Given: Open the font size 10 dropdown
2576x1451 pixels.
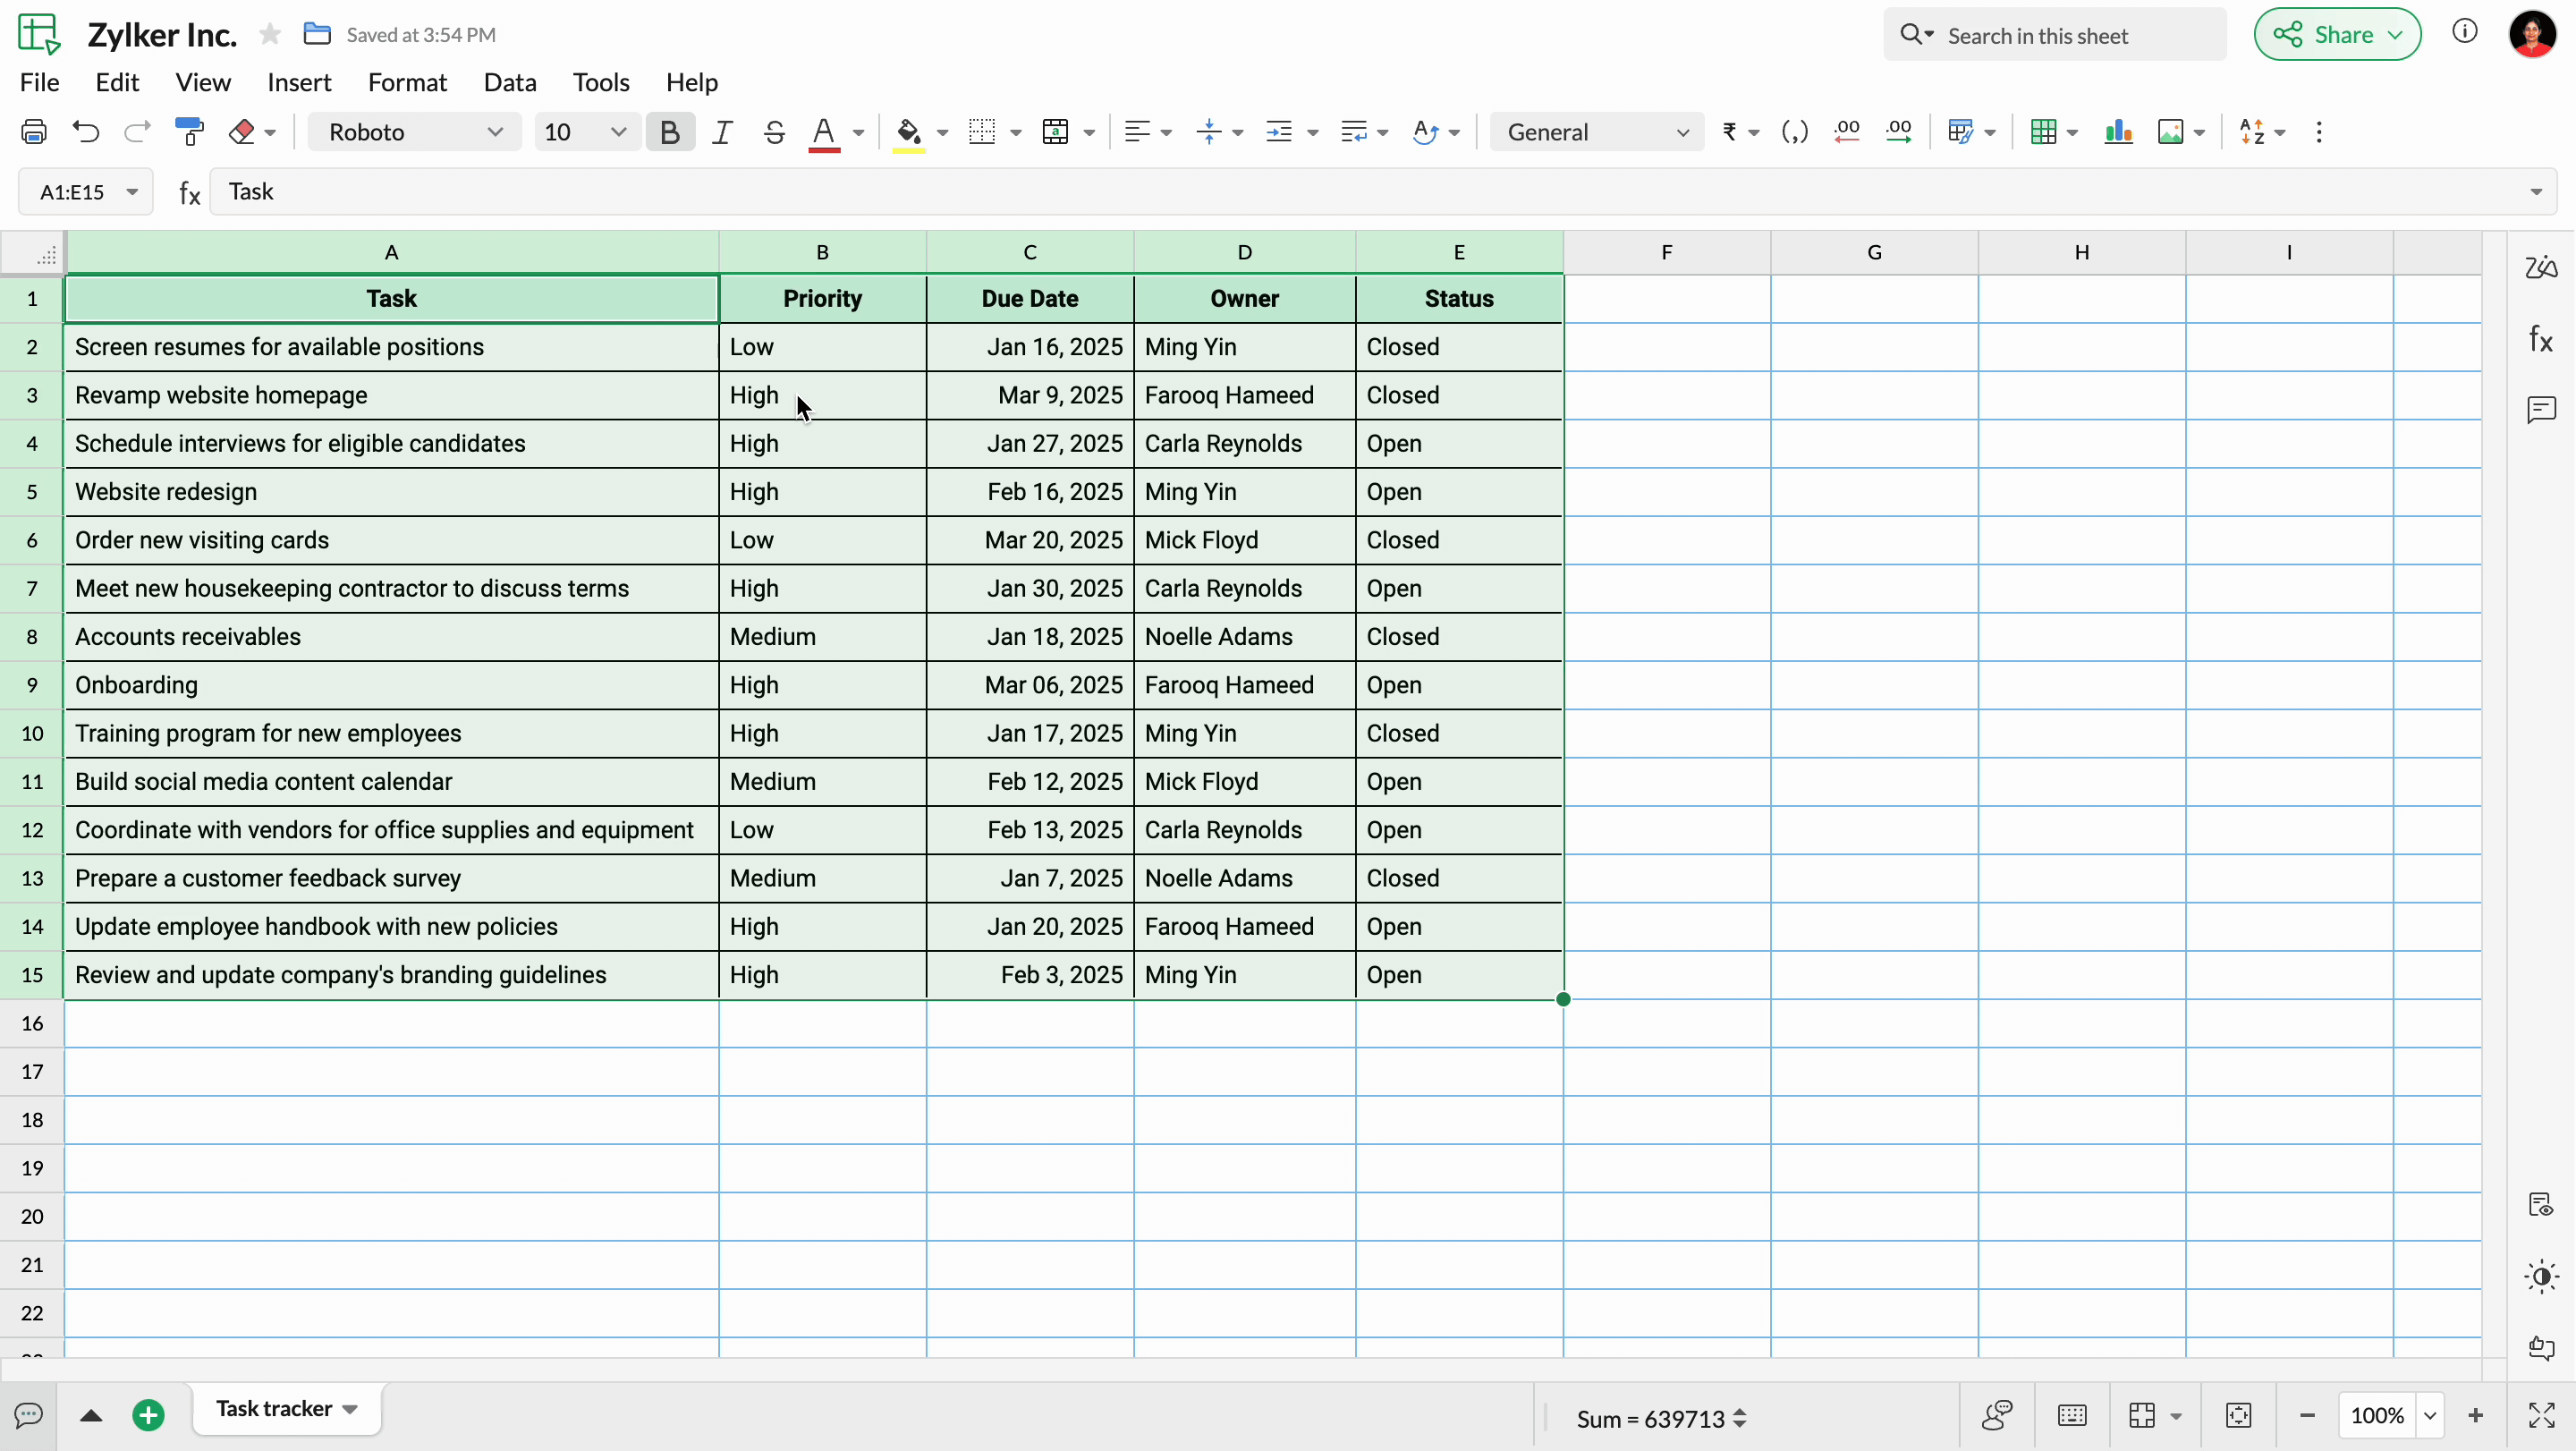Looking at the screenshot, I should (584, 132).
